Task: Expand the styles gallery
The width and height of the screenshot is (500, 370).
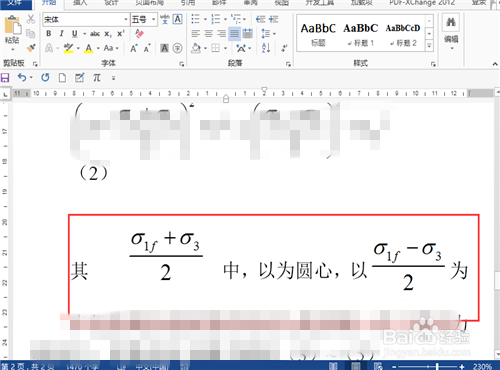Action: [x=429, y=46]
